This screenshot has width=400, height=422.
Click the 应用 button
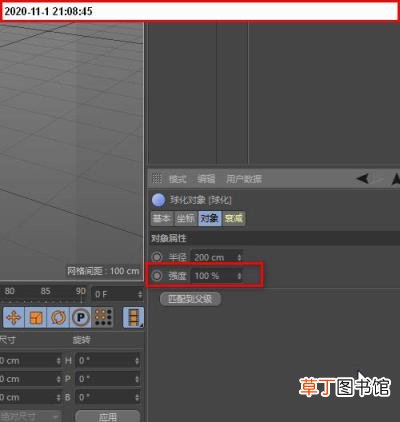108,416
